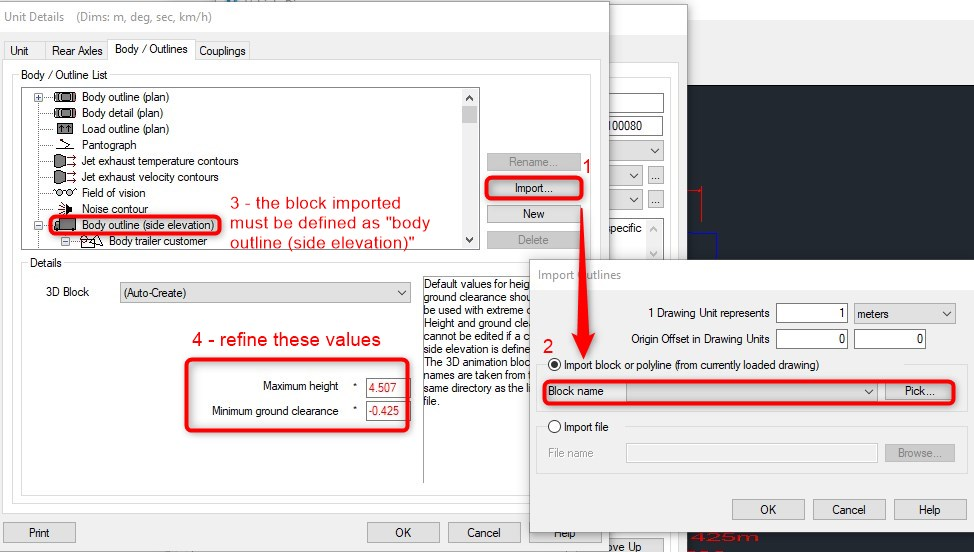Select 'Noise contour' tree row
This screenshot has width=974, height=552.
coord(115,209)
